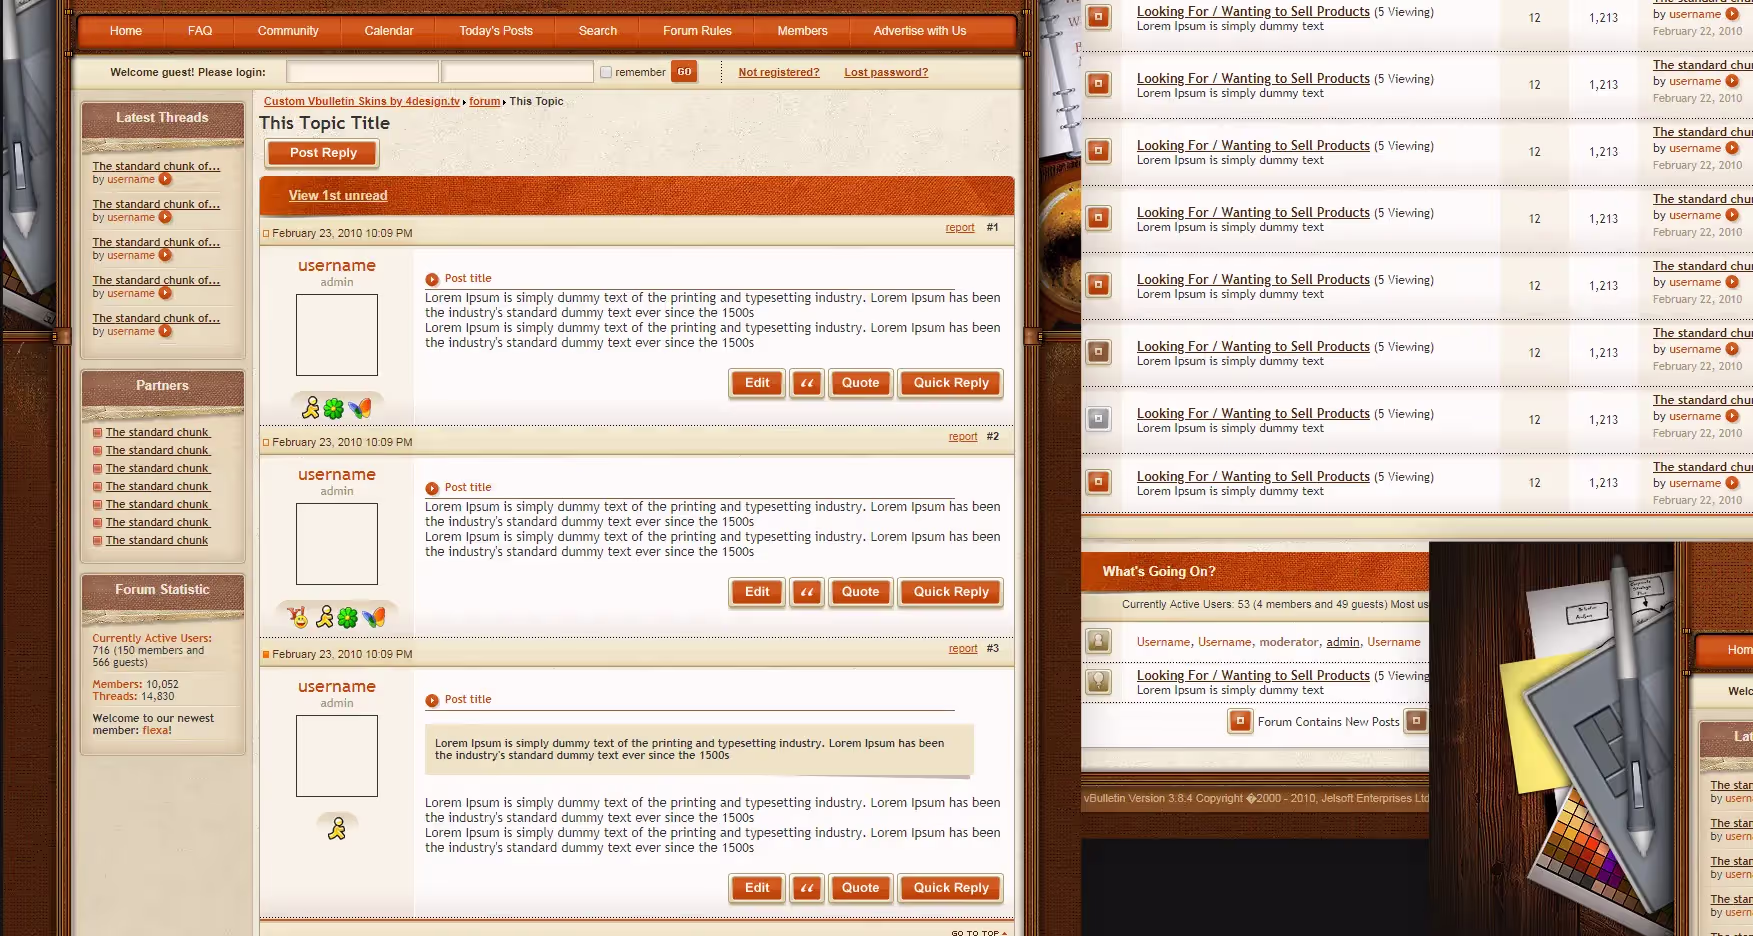
Task: Click Quick Reply on post #1
Action: (951, 383)
